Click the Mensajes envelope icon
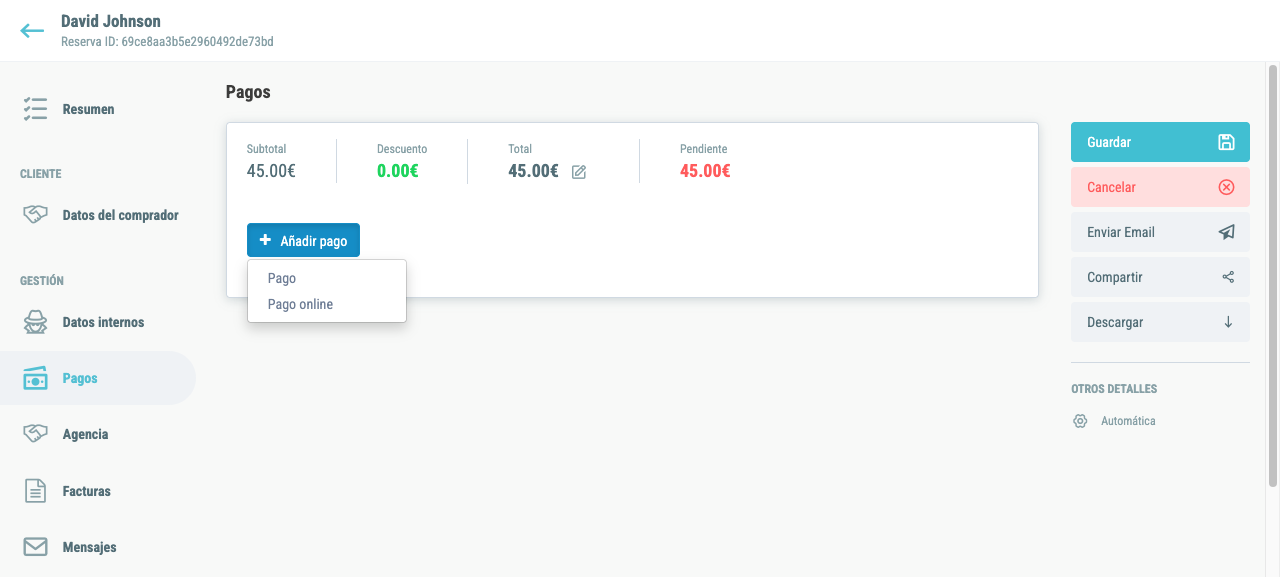The width and height of the screenshot is (1280, 577). coord(36,547)
